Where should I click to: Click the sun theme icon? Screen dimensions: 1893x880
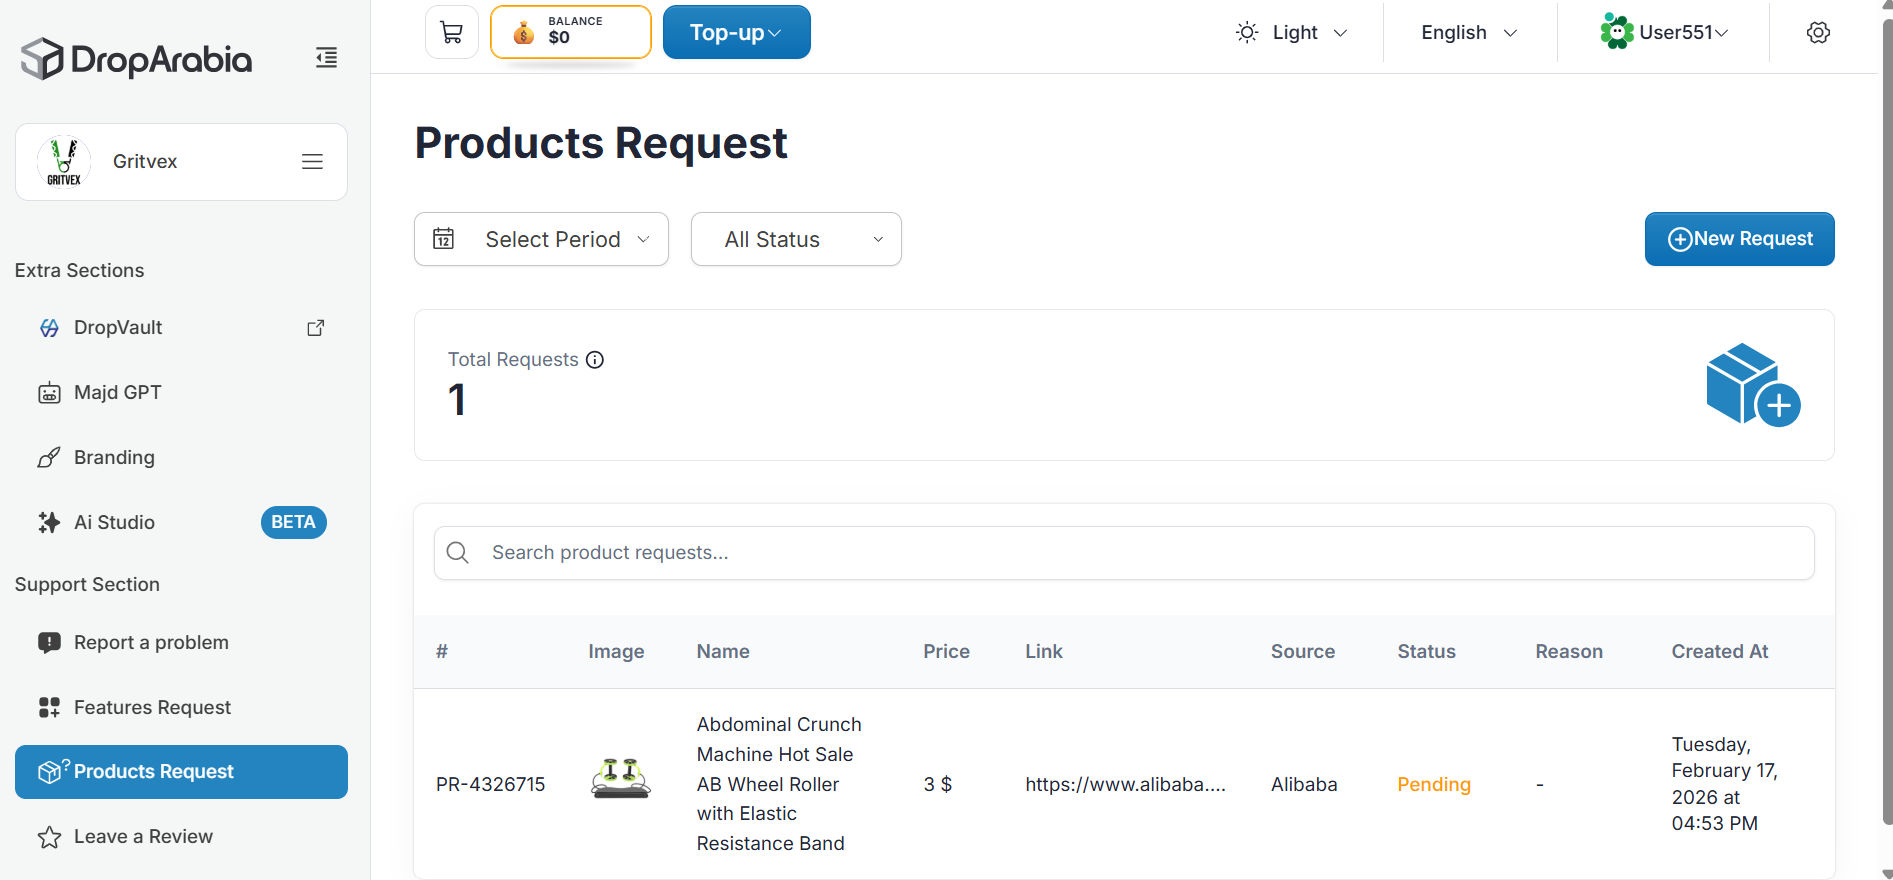(x=1247, y=33)
